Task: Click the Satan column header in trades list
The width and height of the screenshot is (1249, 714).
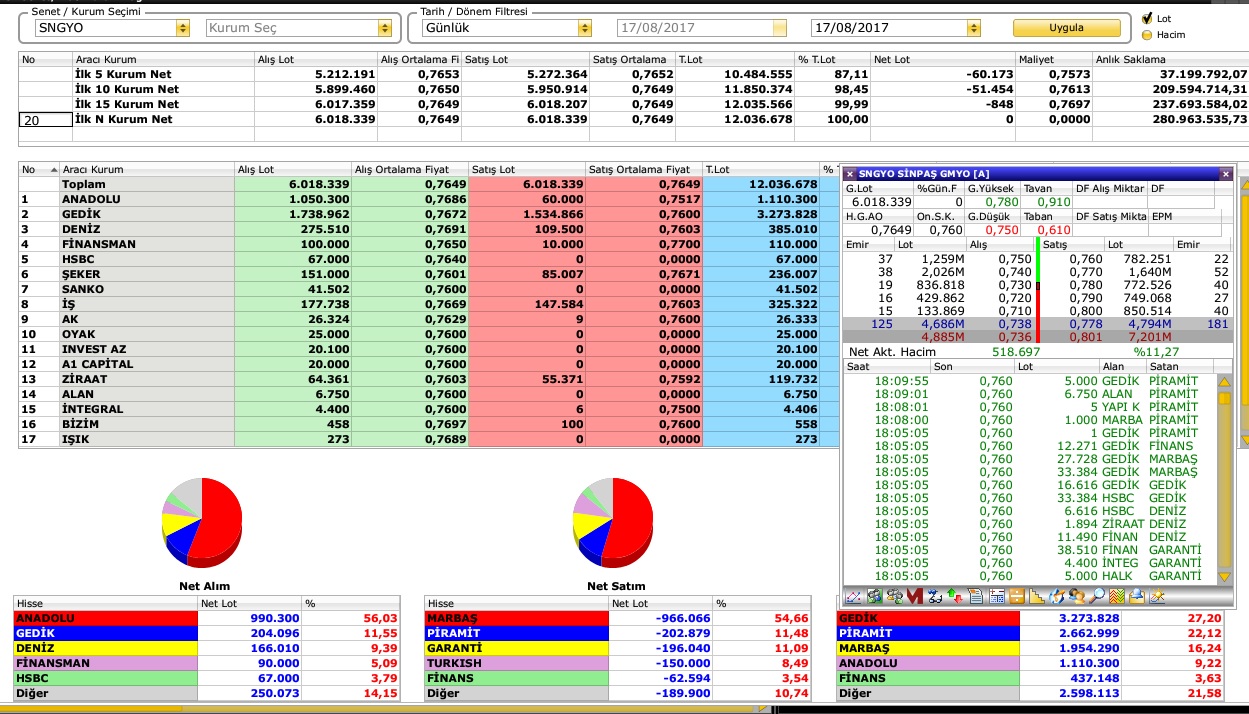Action: [x=1181, y=367]
